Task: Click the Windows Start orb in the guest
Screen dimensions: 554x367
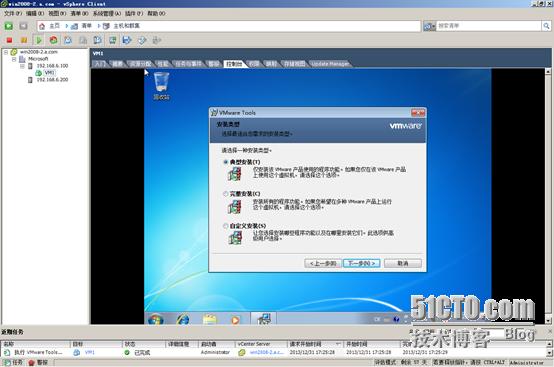Action: coord(155,319)
